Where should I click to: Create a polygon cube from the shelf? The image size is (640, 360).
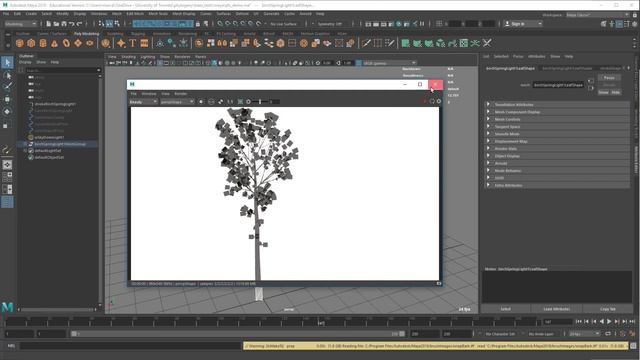coord(31,43)
